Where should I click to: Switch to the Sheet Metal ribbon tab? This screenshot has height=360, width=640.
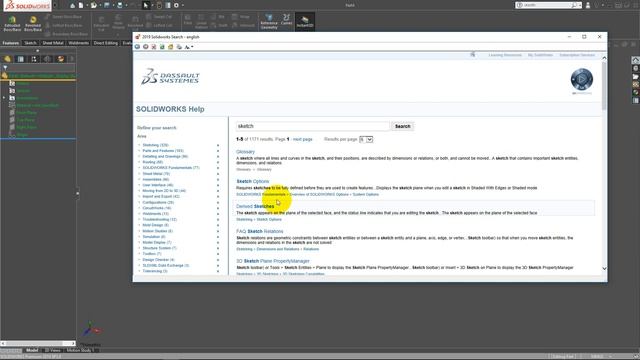pos(53,43)
